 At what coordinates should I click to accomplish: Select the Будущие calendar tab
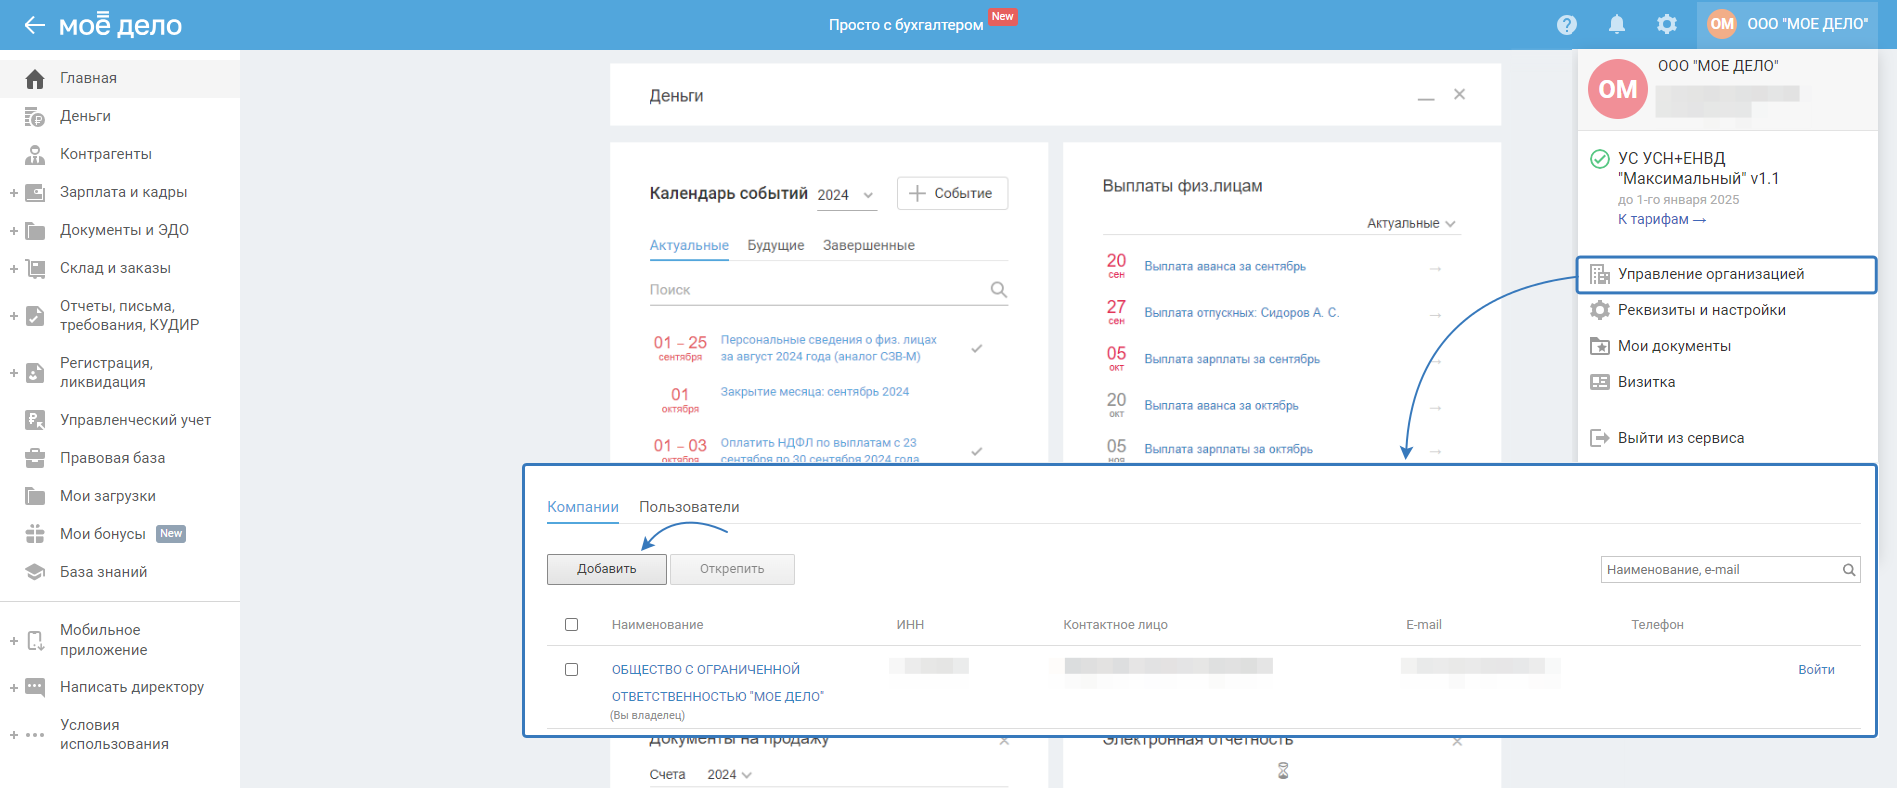pos(776,246)
